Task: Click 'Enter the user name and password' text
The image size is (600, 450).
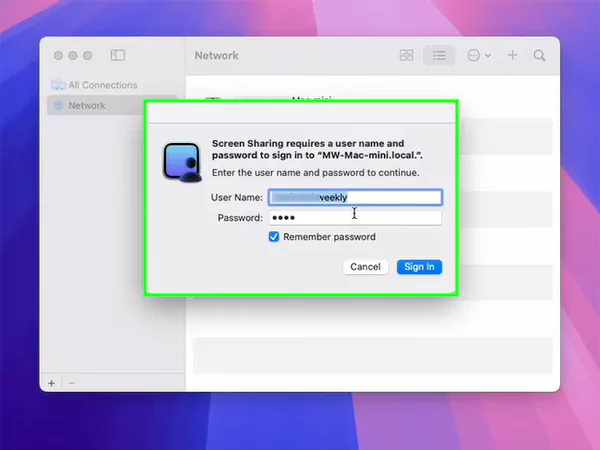Action: tap(315, 173)
